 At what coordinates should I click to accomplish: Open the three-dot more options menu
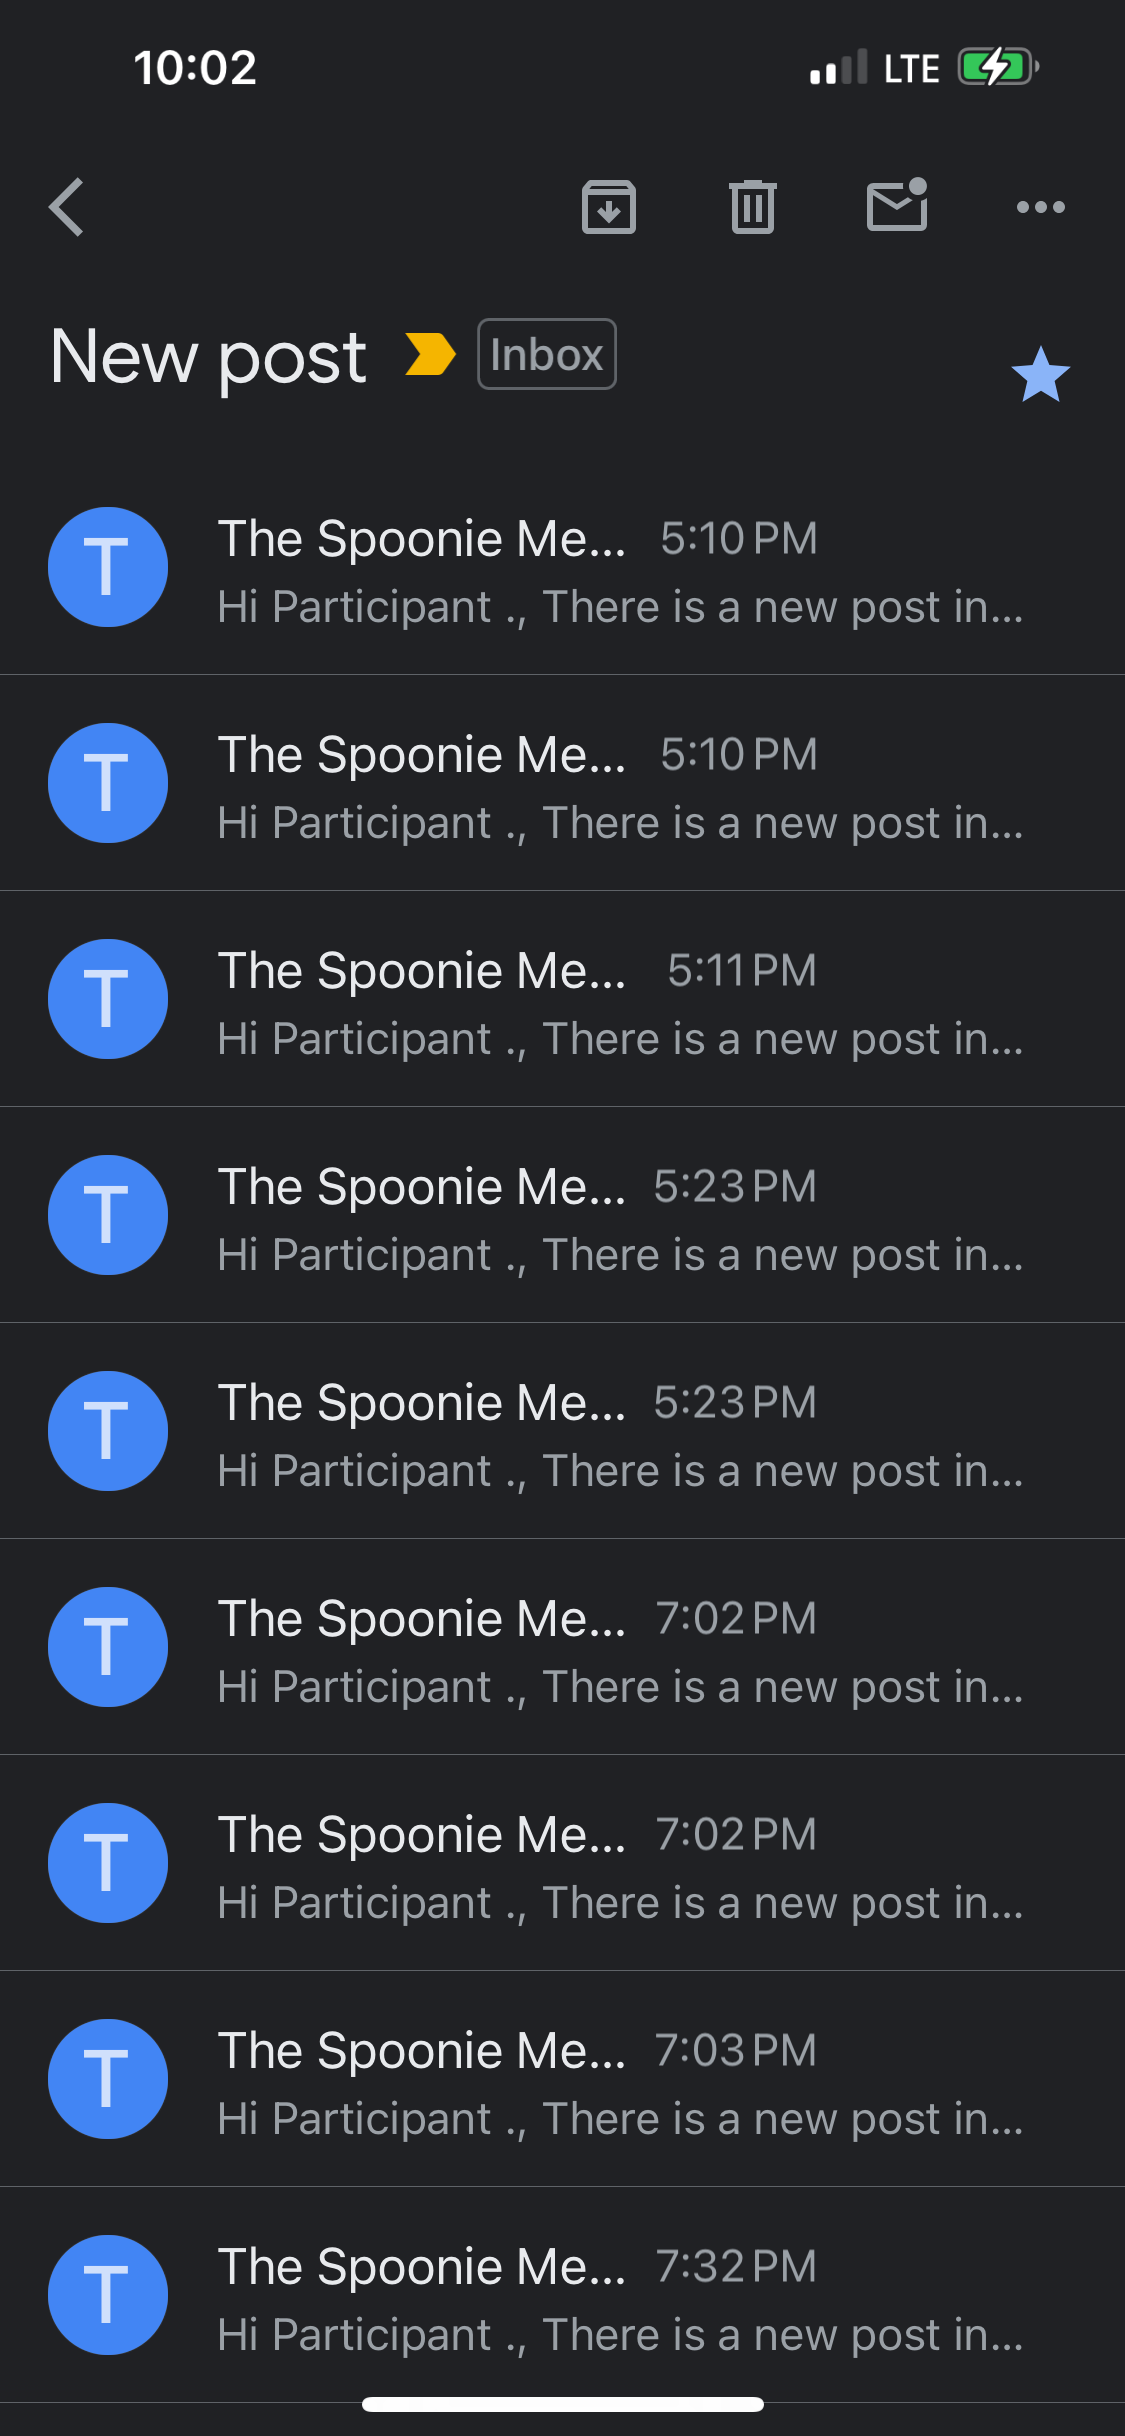click(x=1040, y=208)
